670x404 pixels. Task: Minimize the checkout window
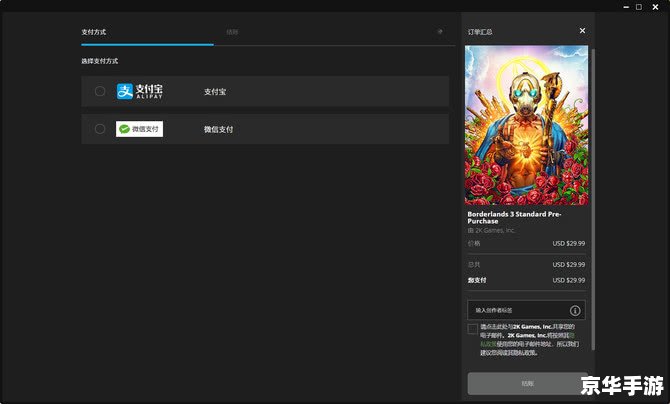[x=626, y=7]
